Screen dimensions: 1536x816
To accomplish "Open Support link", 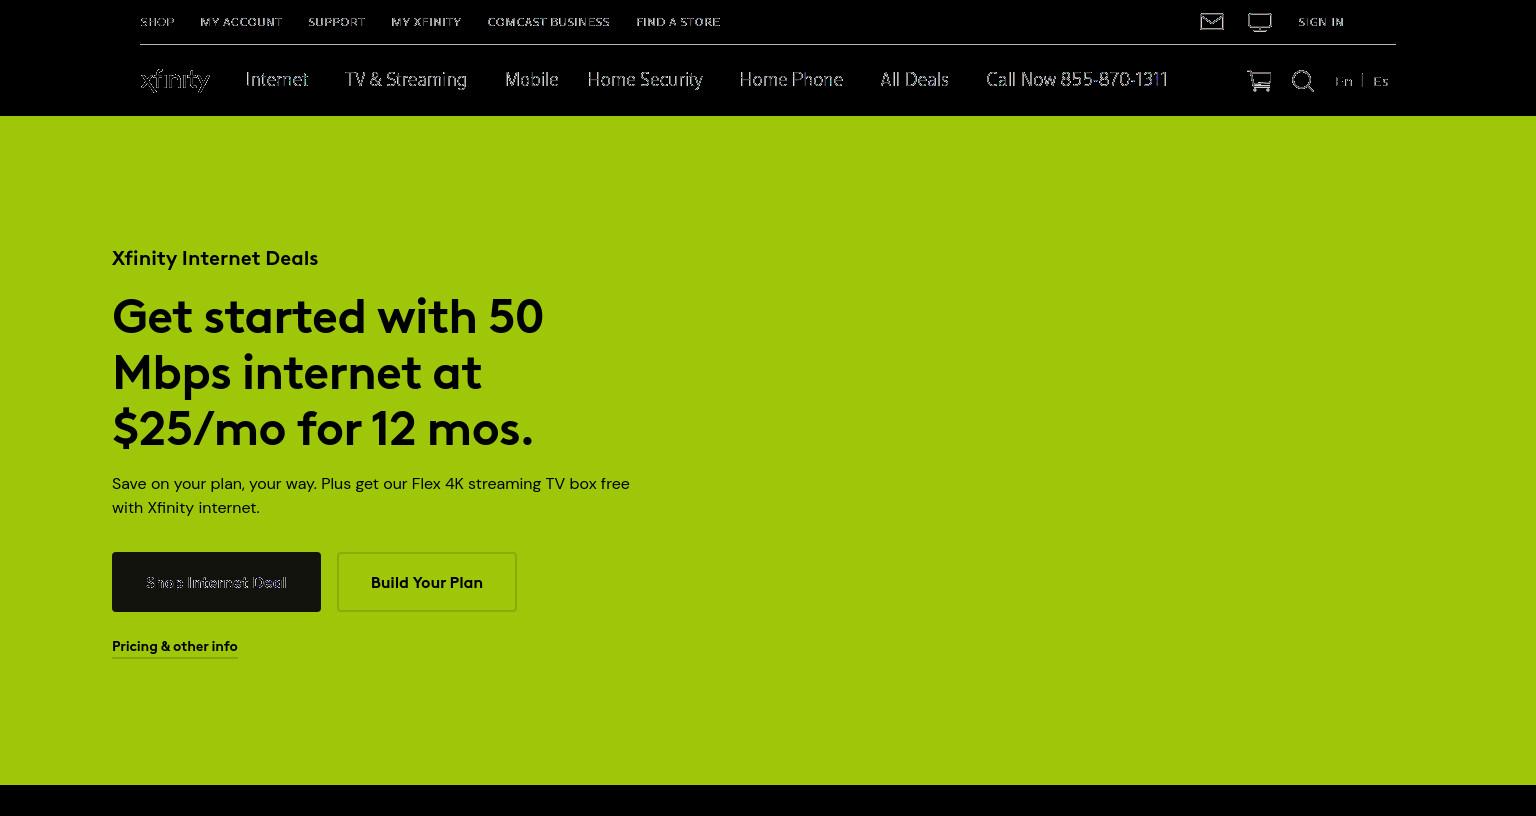I will [336, 21].
